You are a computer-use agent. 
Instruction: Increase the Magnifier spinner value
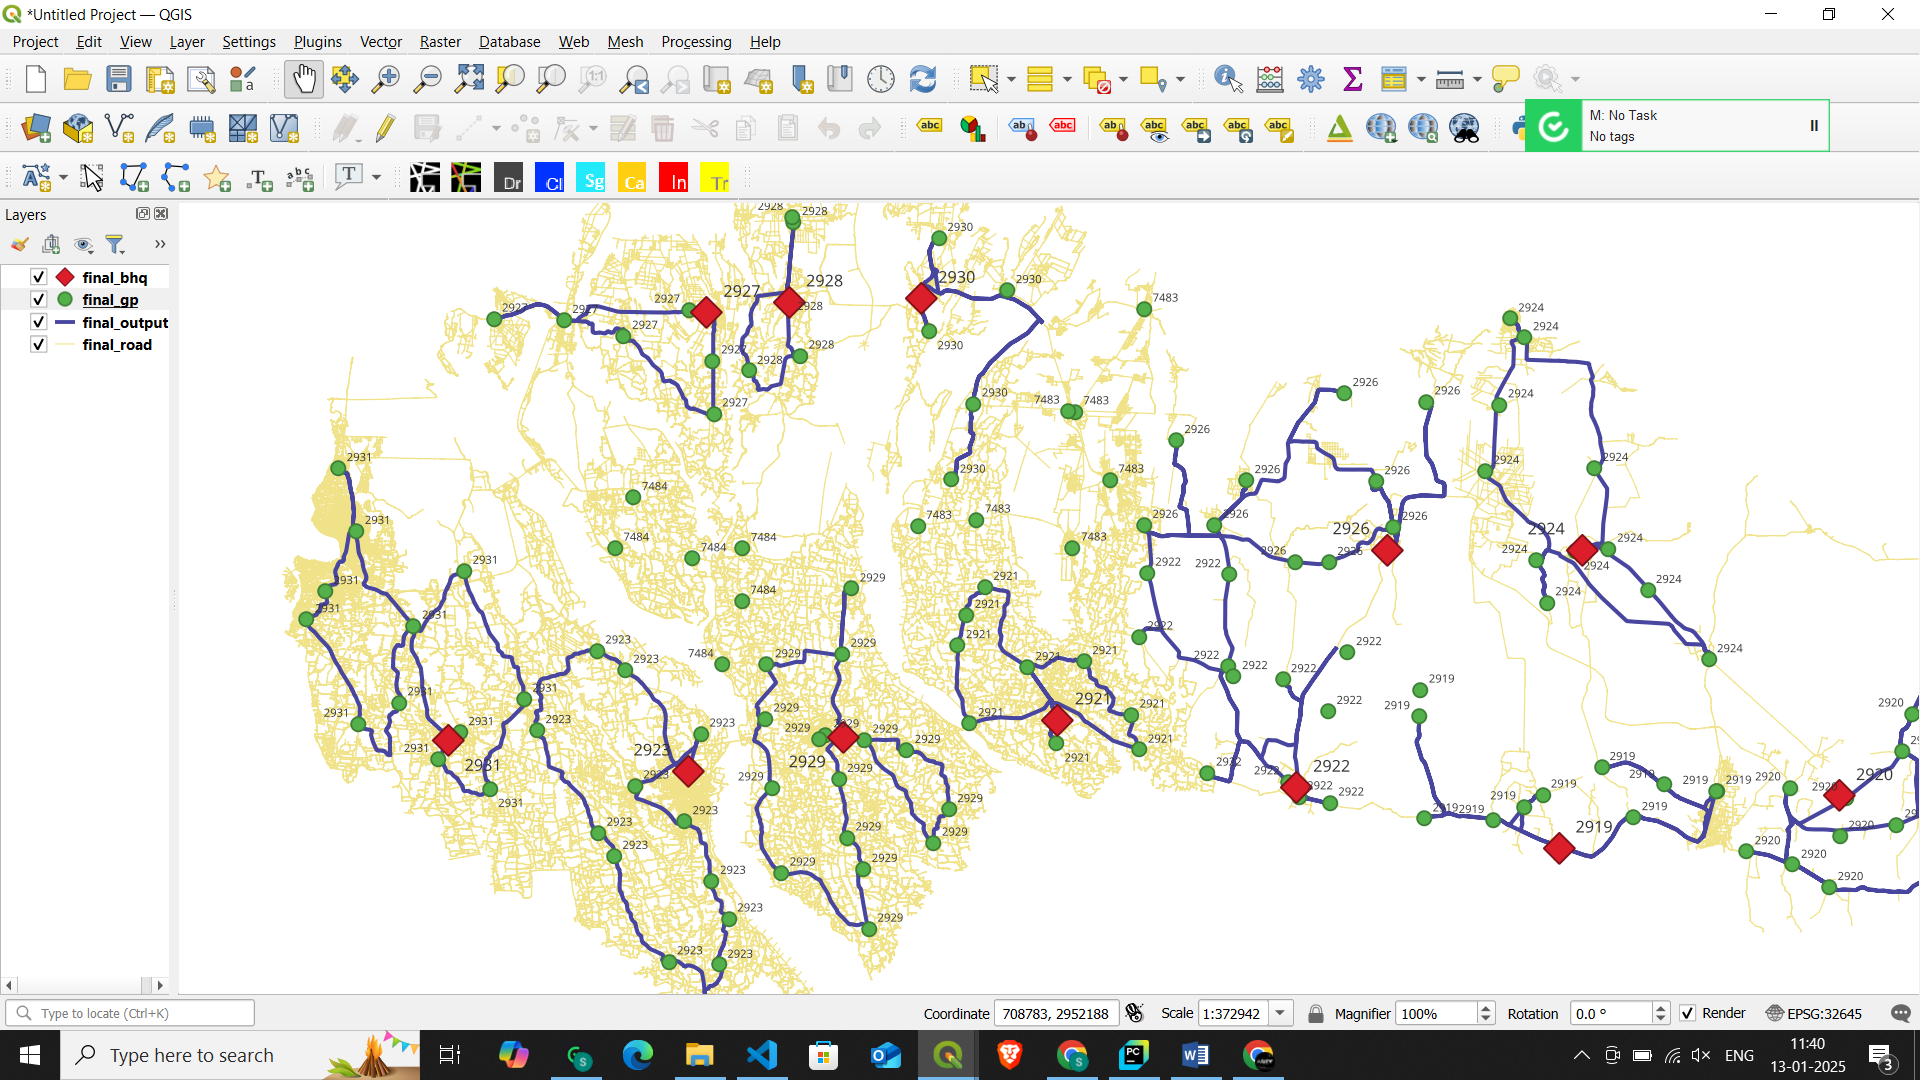[x=1486, y=1008]
